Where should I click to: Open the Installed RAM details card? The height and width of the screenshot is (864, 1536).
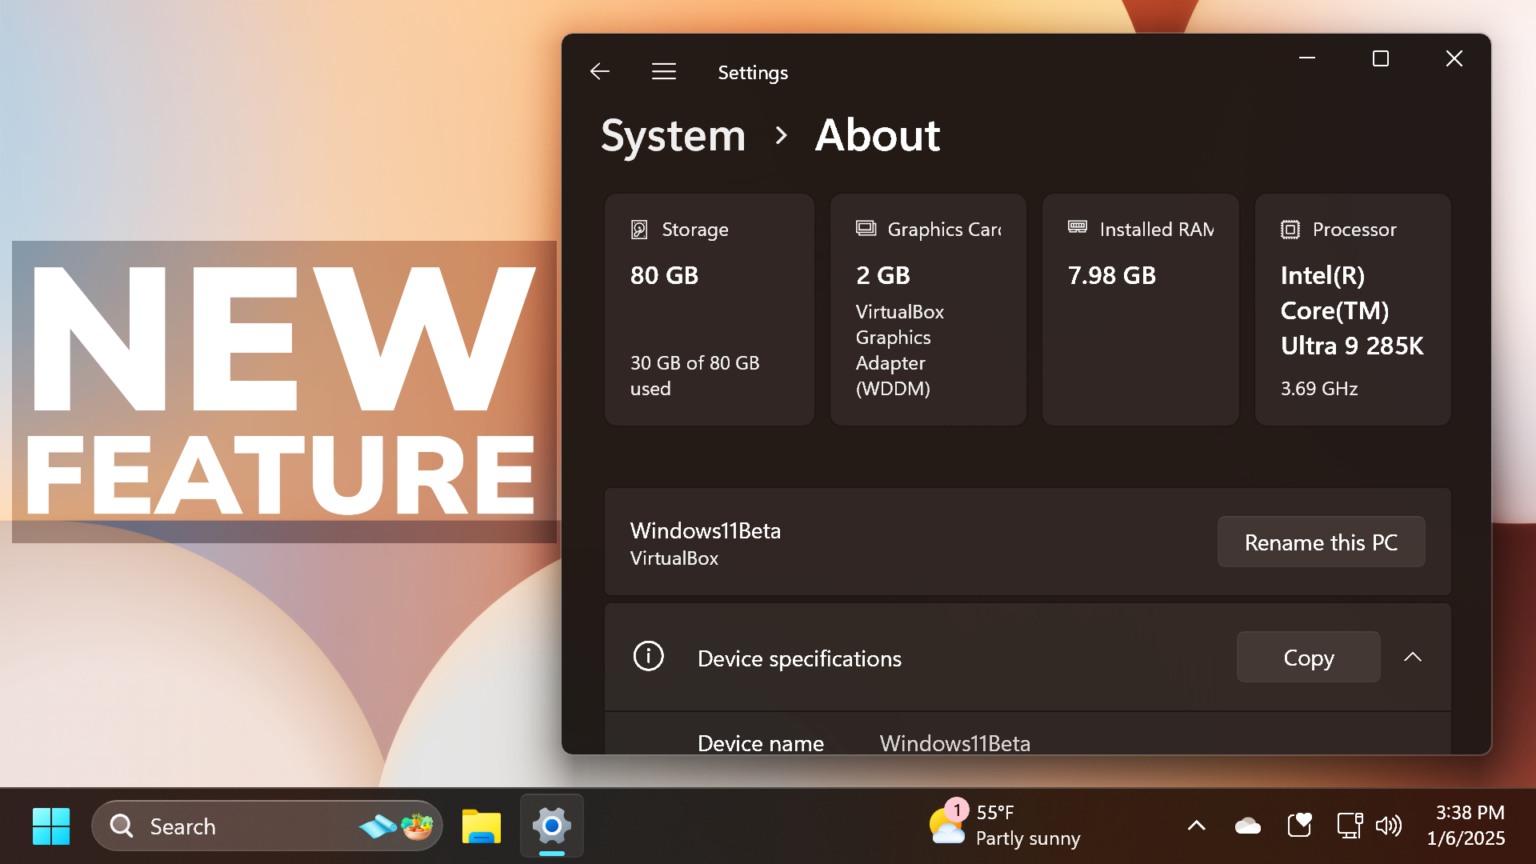tap(1140, 309)
